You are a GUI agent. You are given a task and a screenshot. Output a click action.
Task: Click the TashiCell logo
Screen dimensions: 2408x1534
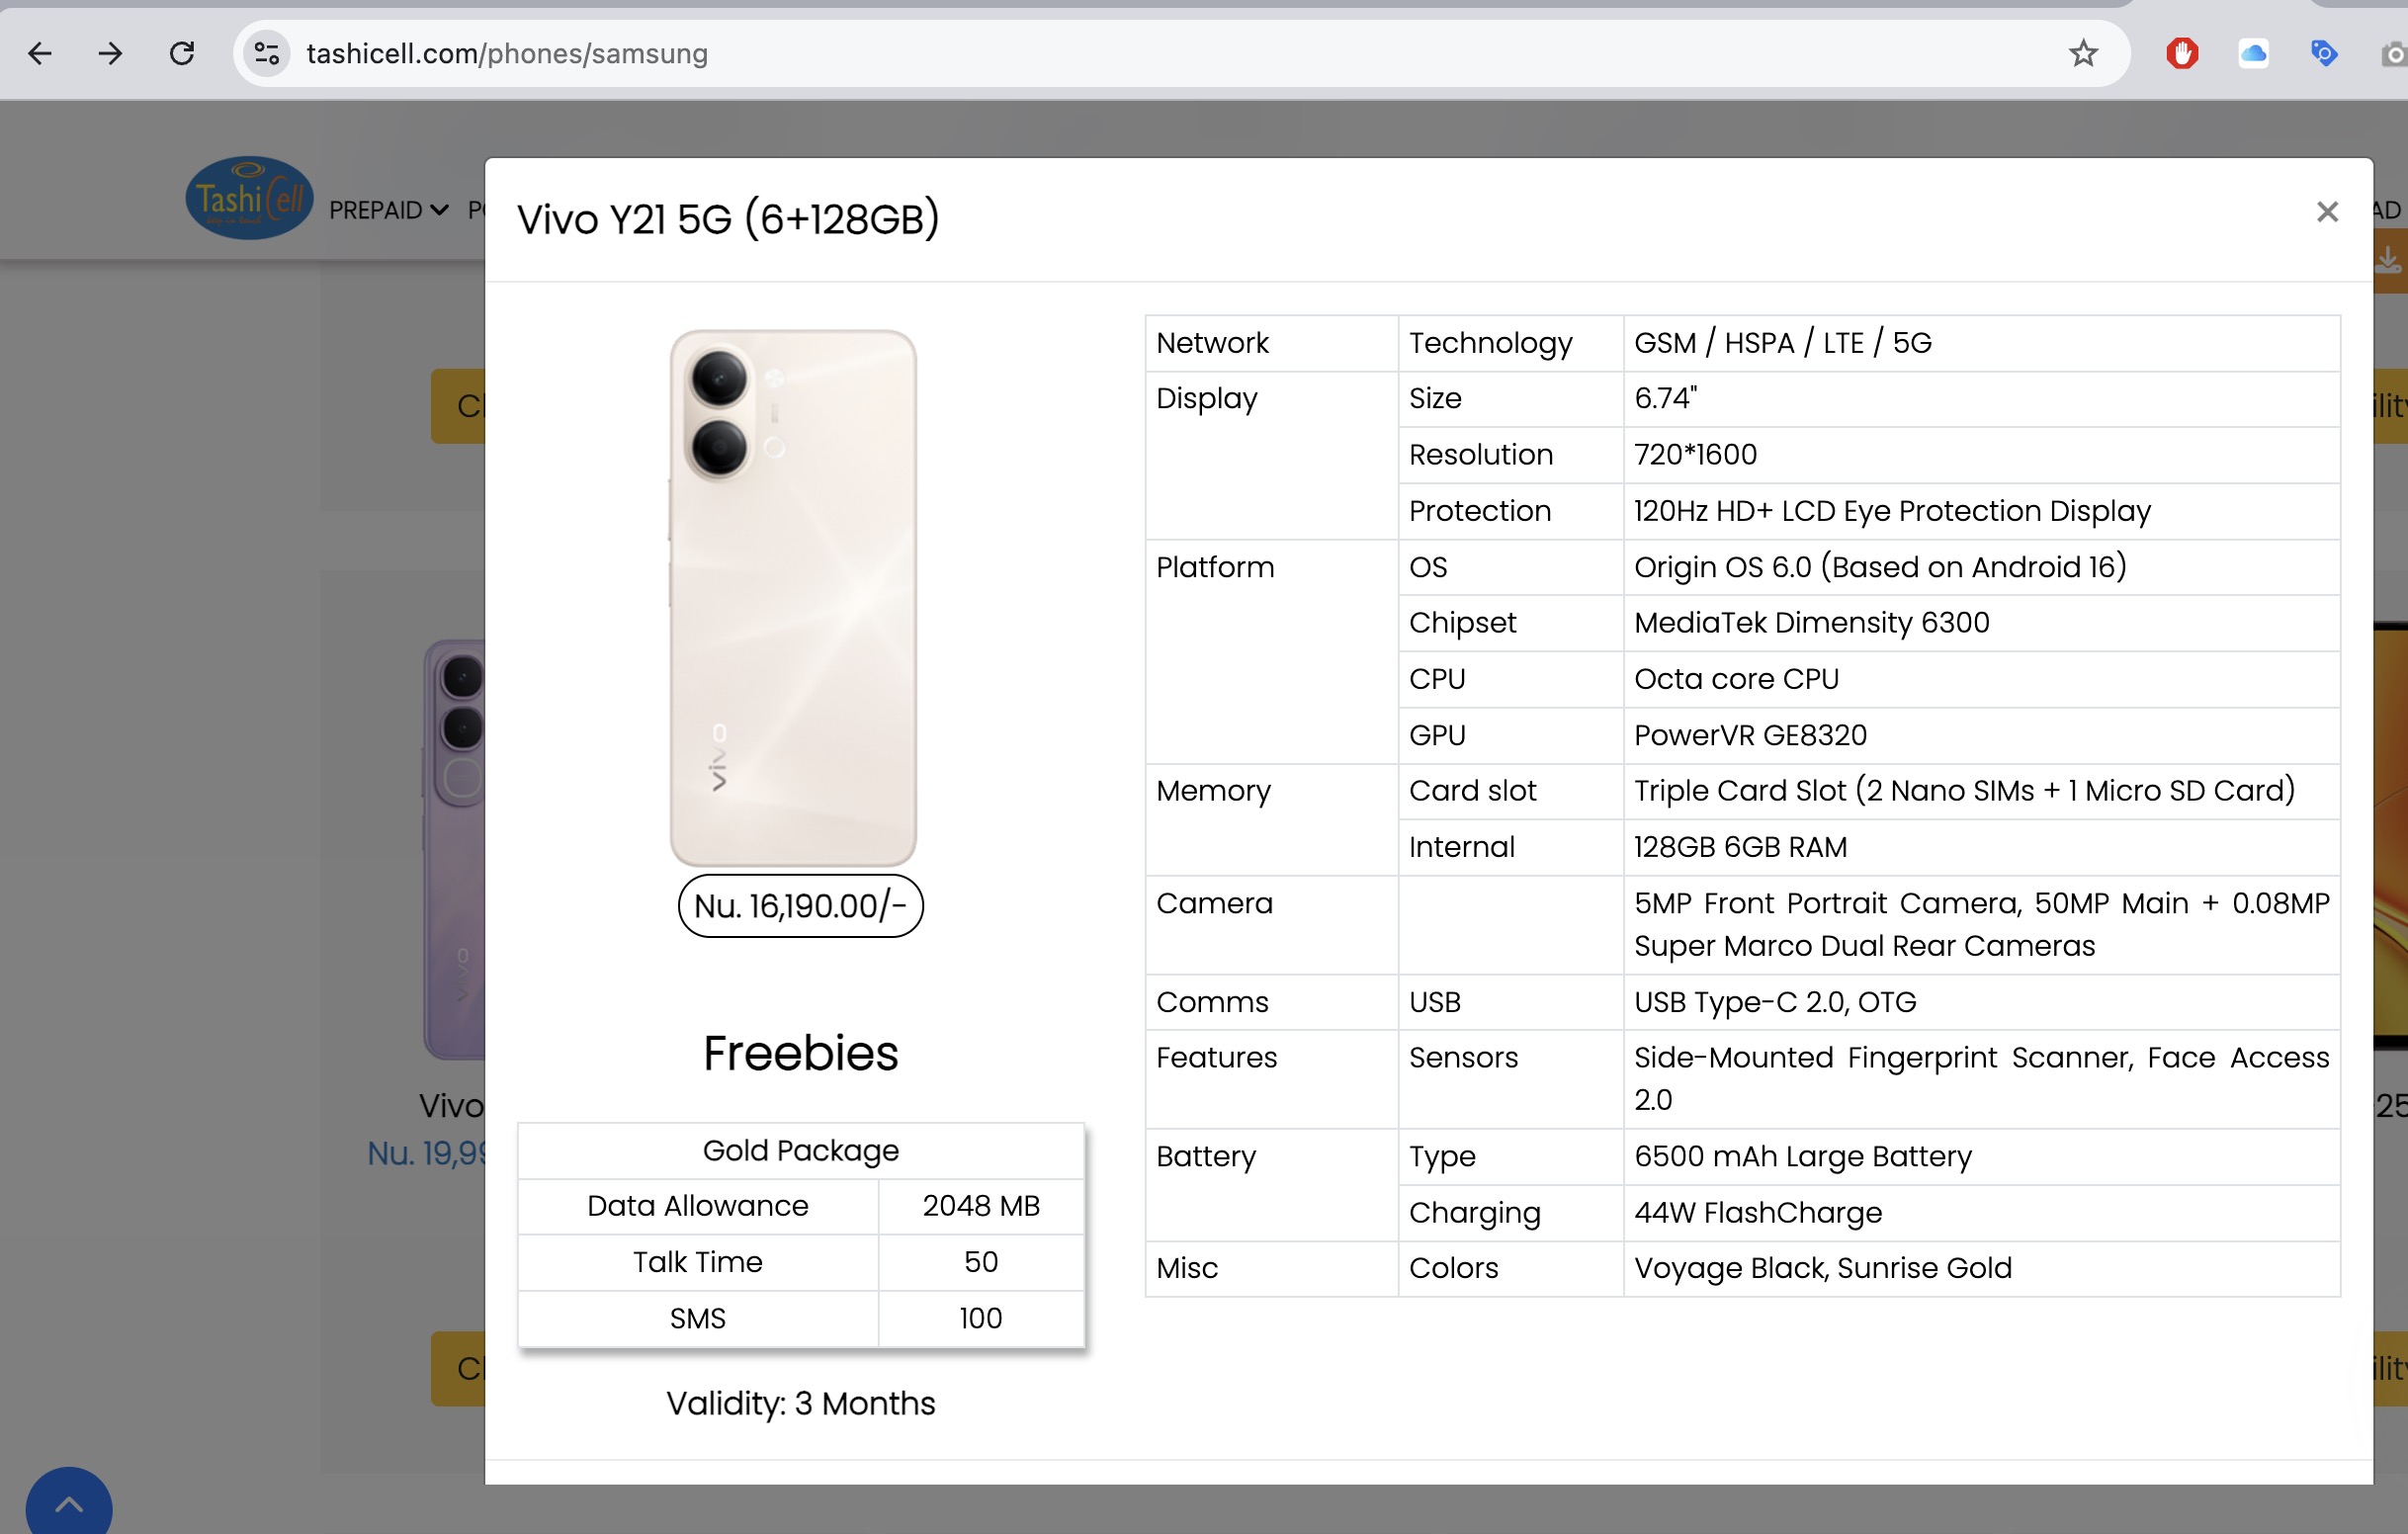247,196
